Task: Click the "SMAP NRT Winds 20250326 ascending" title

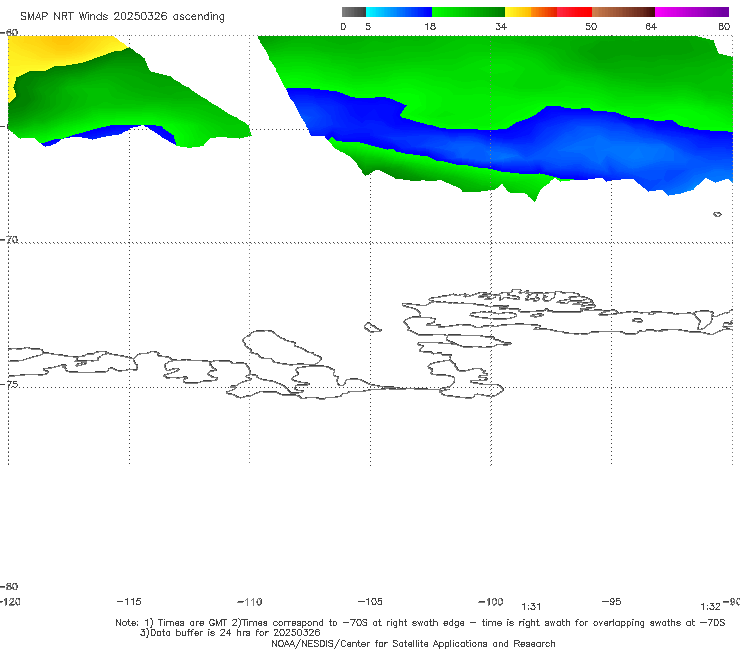Action: coord(122,17)
